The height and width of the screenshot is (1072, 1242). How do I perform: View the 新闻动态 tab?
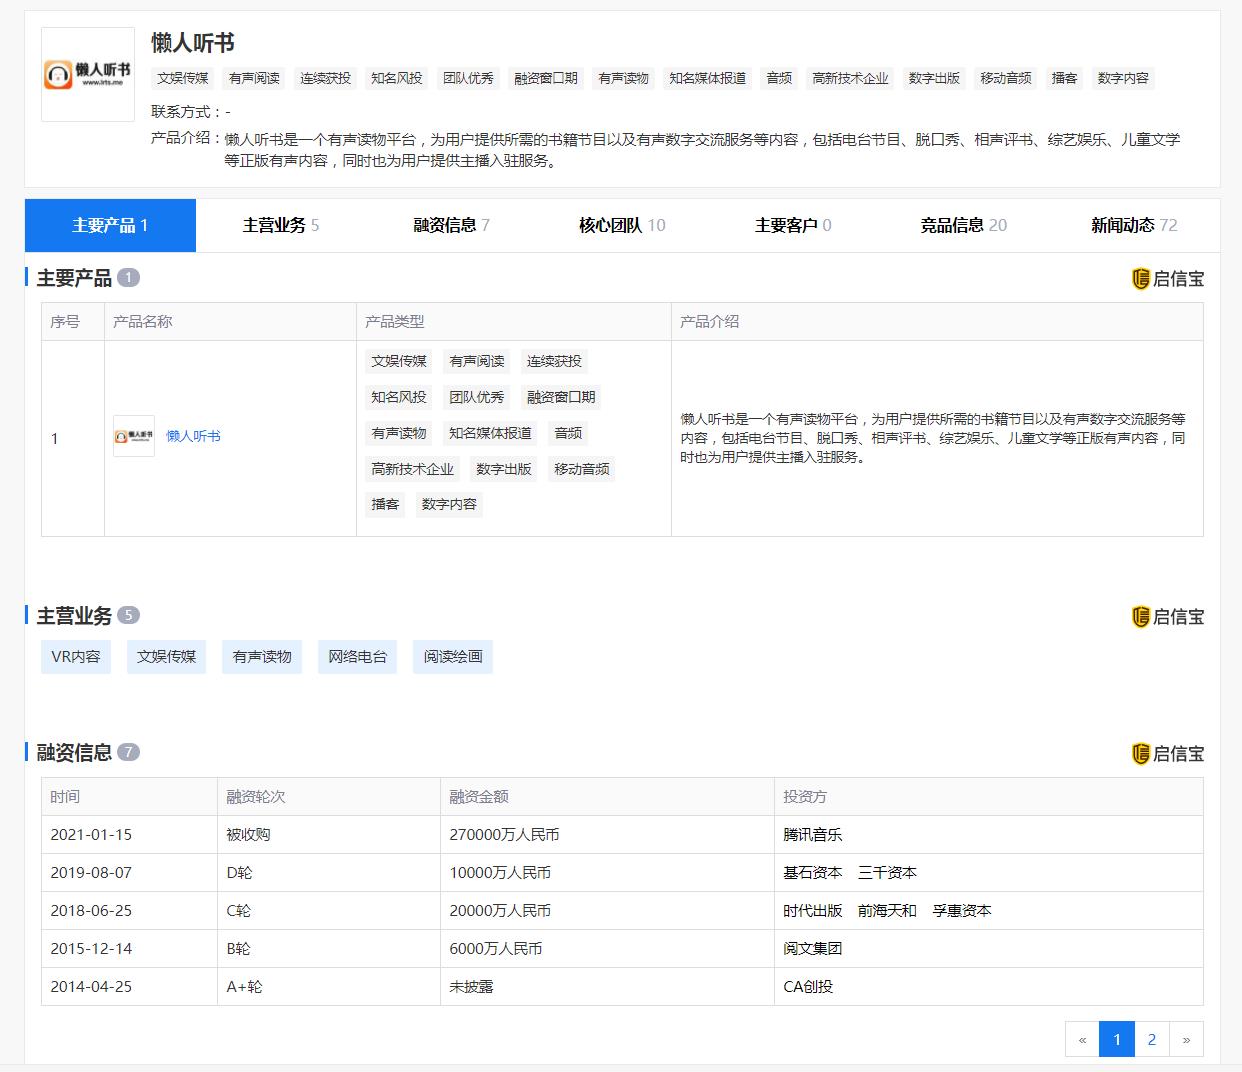[x=1133, y=225]
